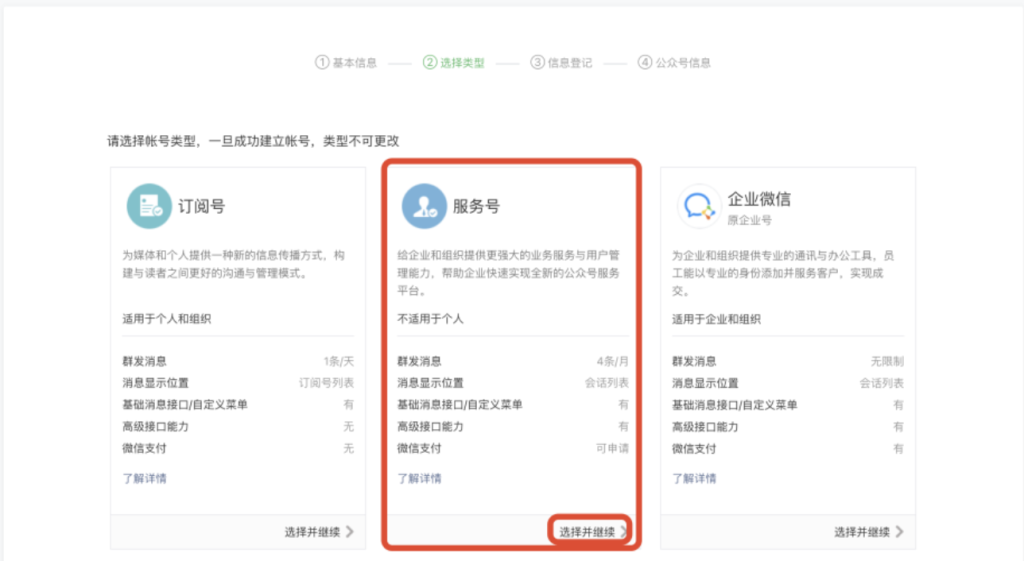Click chevron arrow in 企业微信 card footer

[899, 532]
